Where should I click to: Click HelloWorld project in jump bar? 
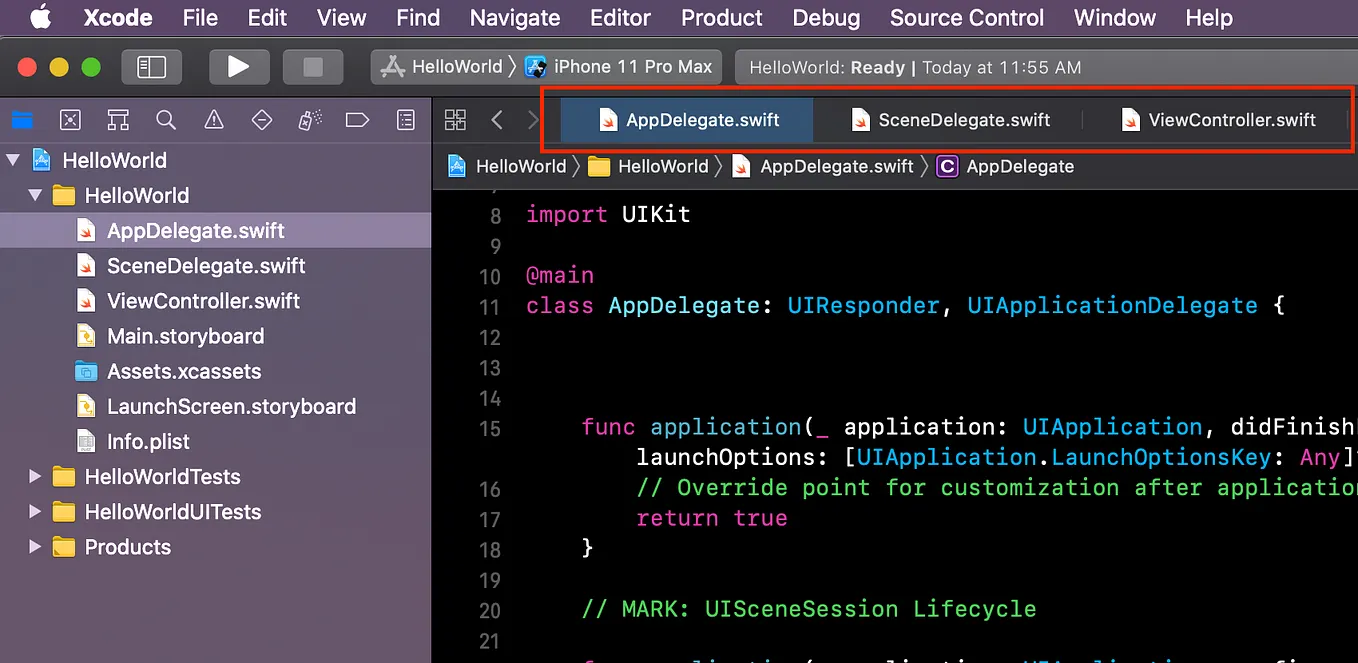[507, 167]
